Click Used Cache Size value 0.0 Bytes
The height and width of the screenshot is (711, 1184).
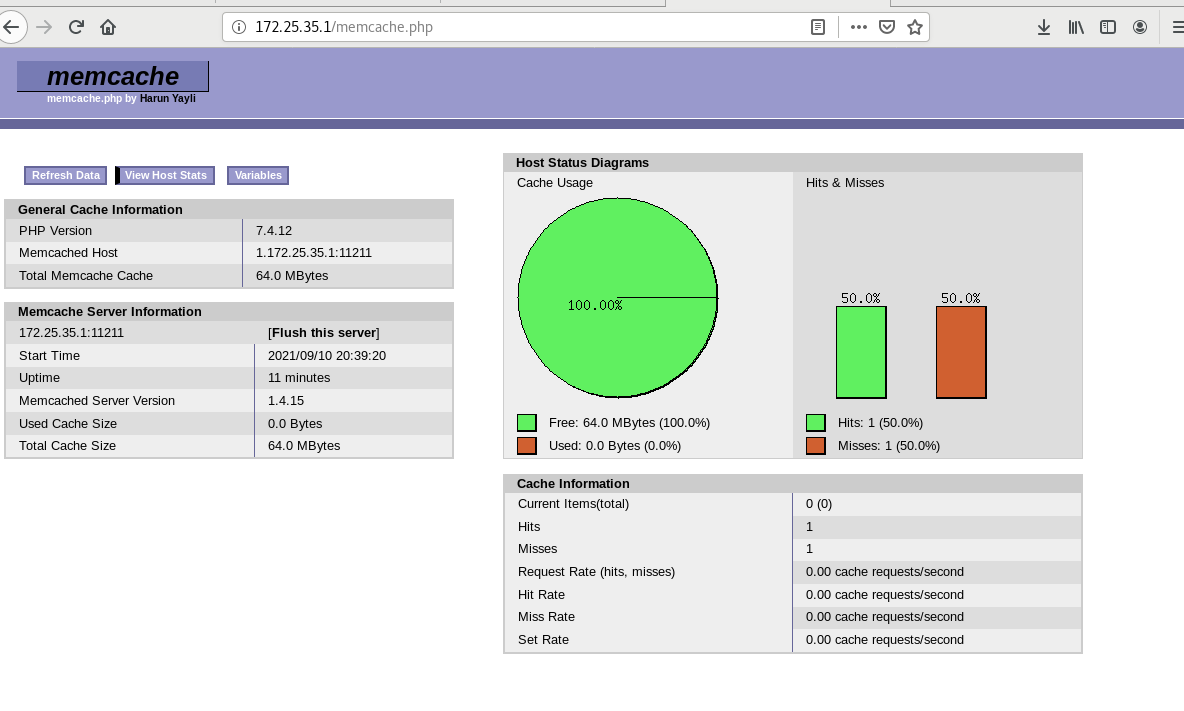[x=295, y=423]
